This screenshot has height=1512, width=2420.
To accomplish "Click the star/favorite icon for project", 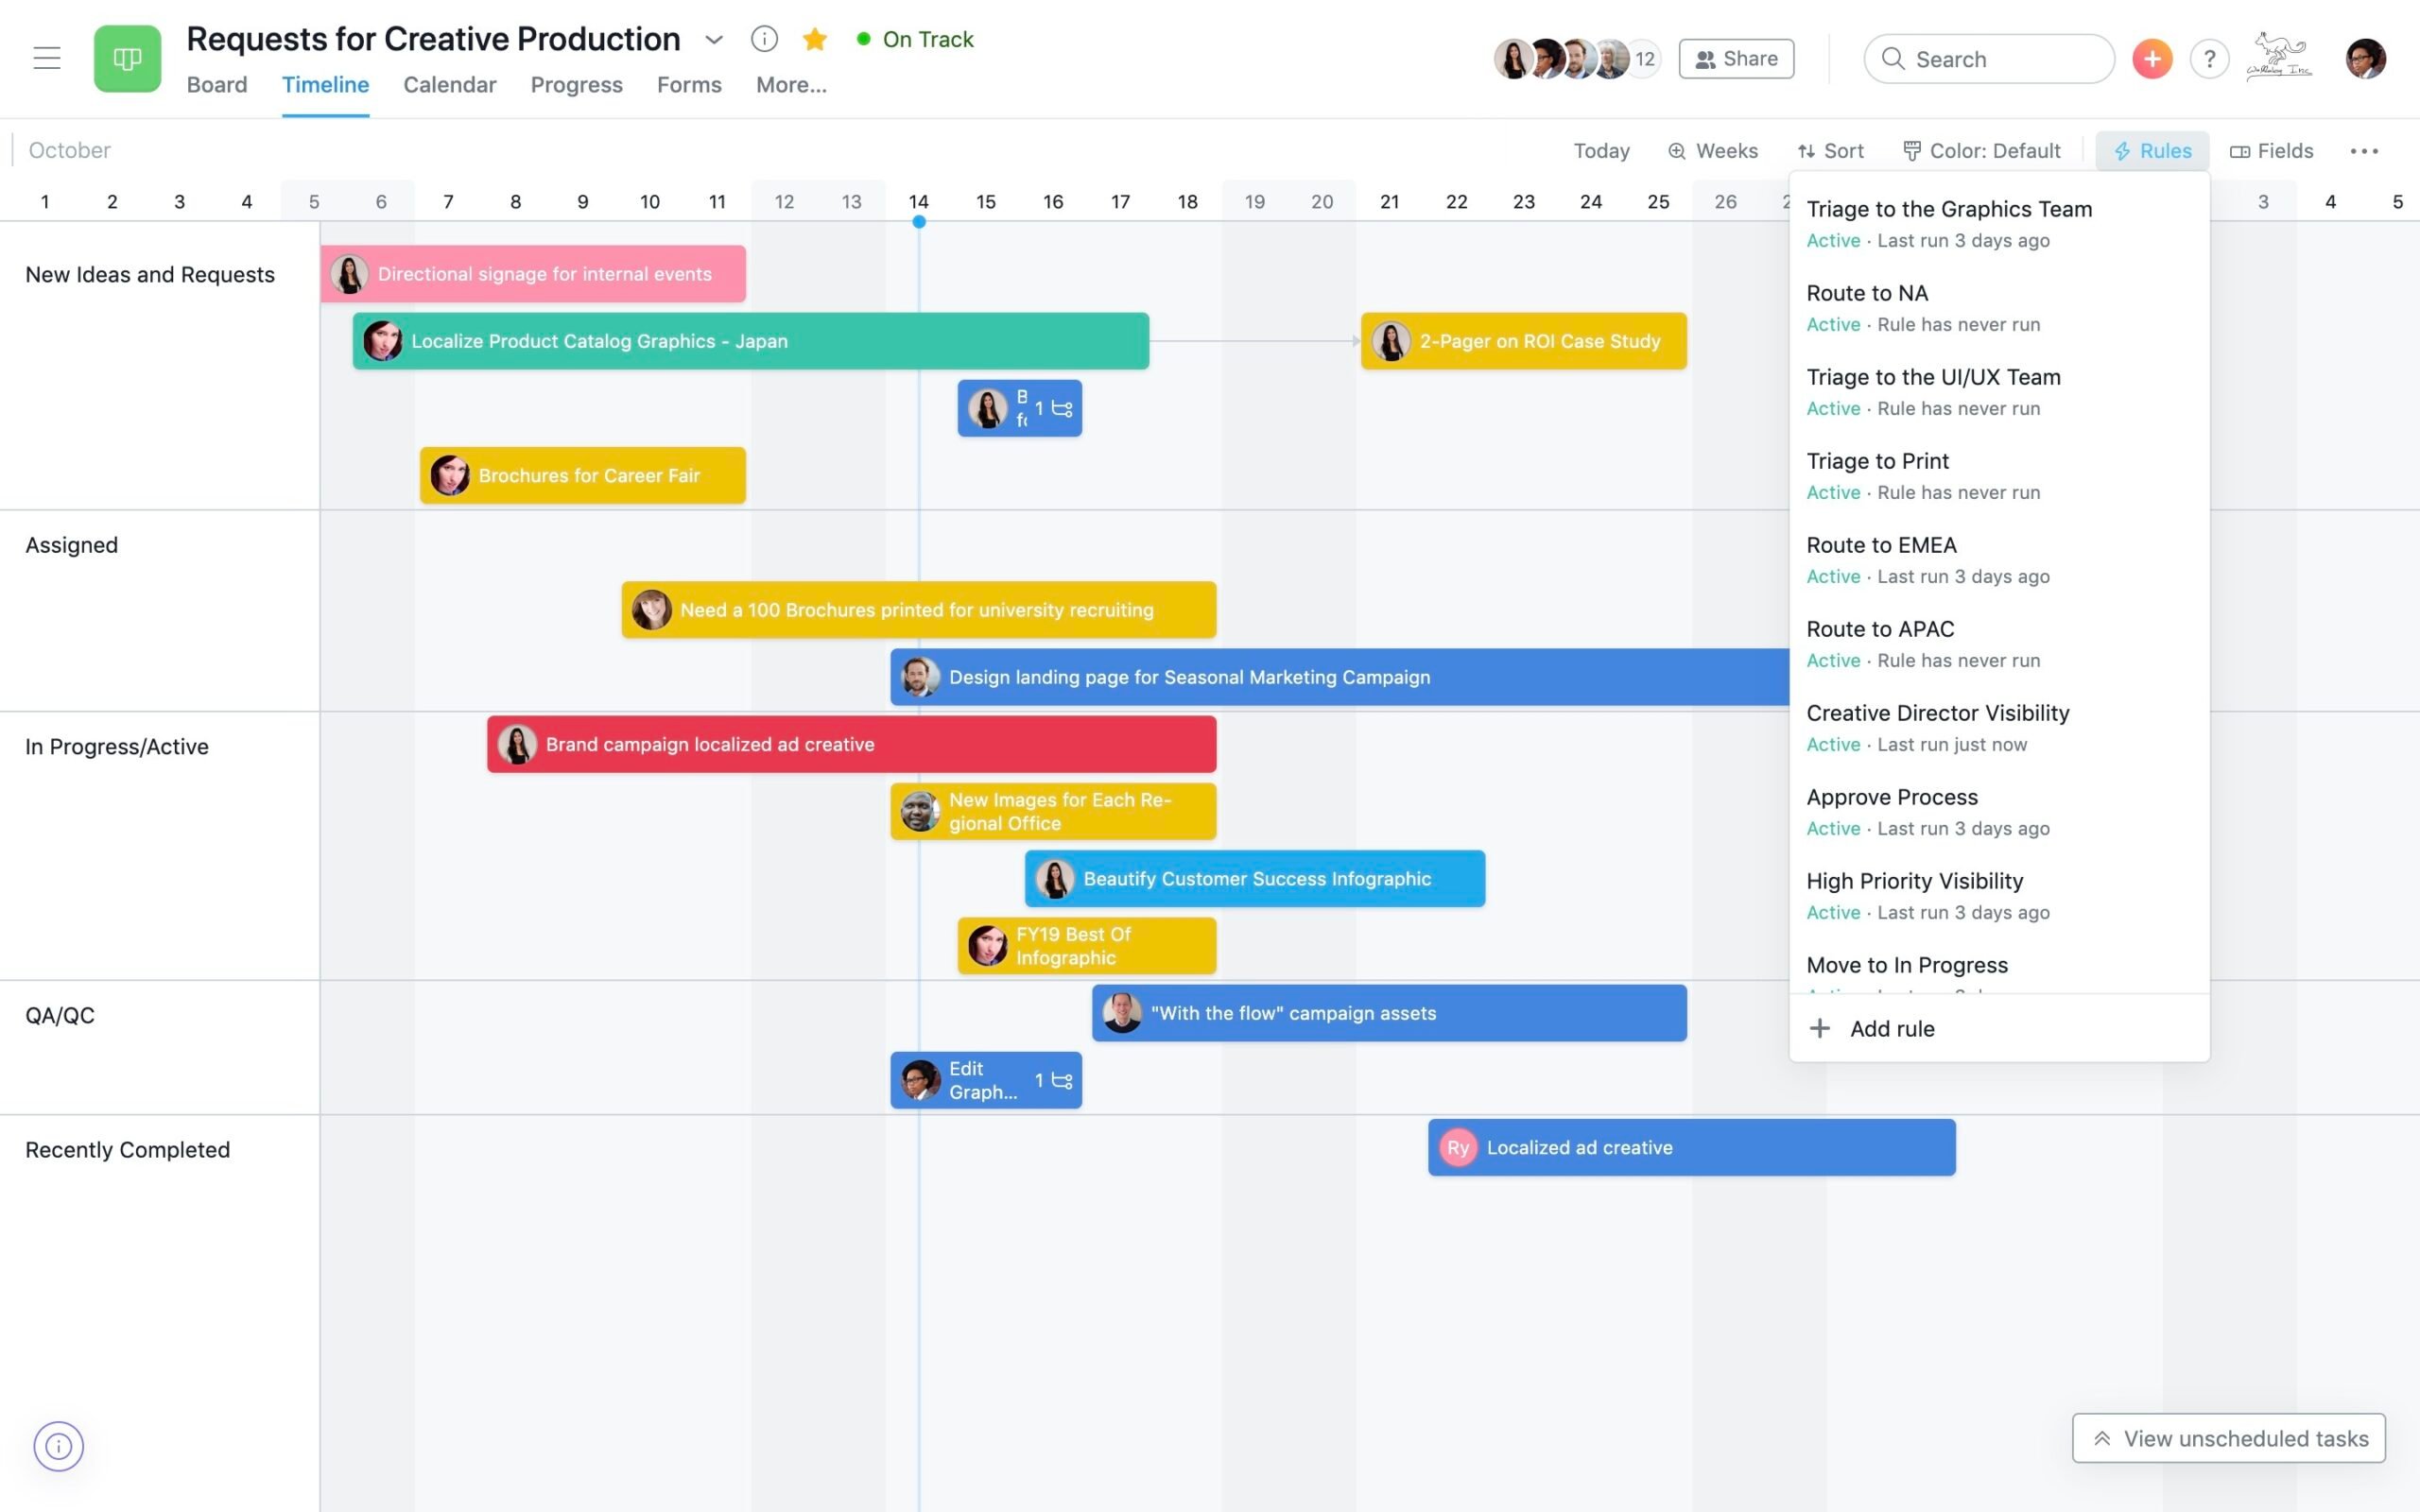I will (x=814, y=37).
